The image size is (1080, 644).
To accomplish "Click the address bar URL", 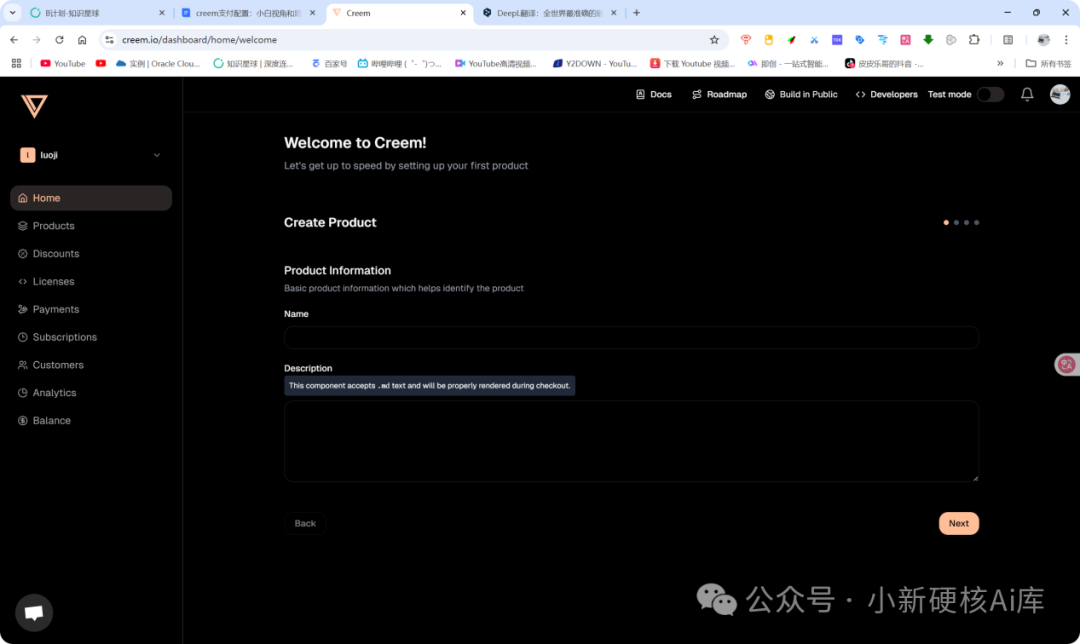I will coord(200,40).
